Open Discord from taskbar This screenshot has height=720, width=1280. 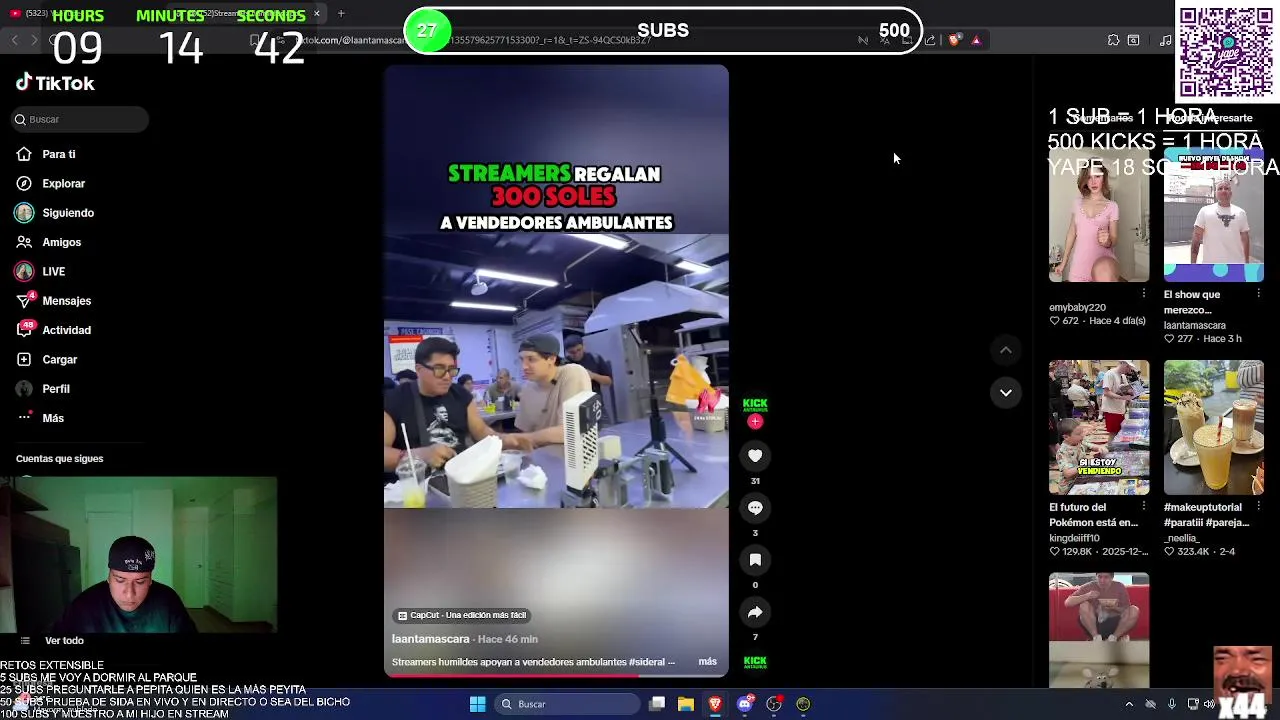click(744, 704)
